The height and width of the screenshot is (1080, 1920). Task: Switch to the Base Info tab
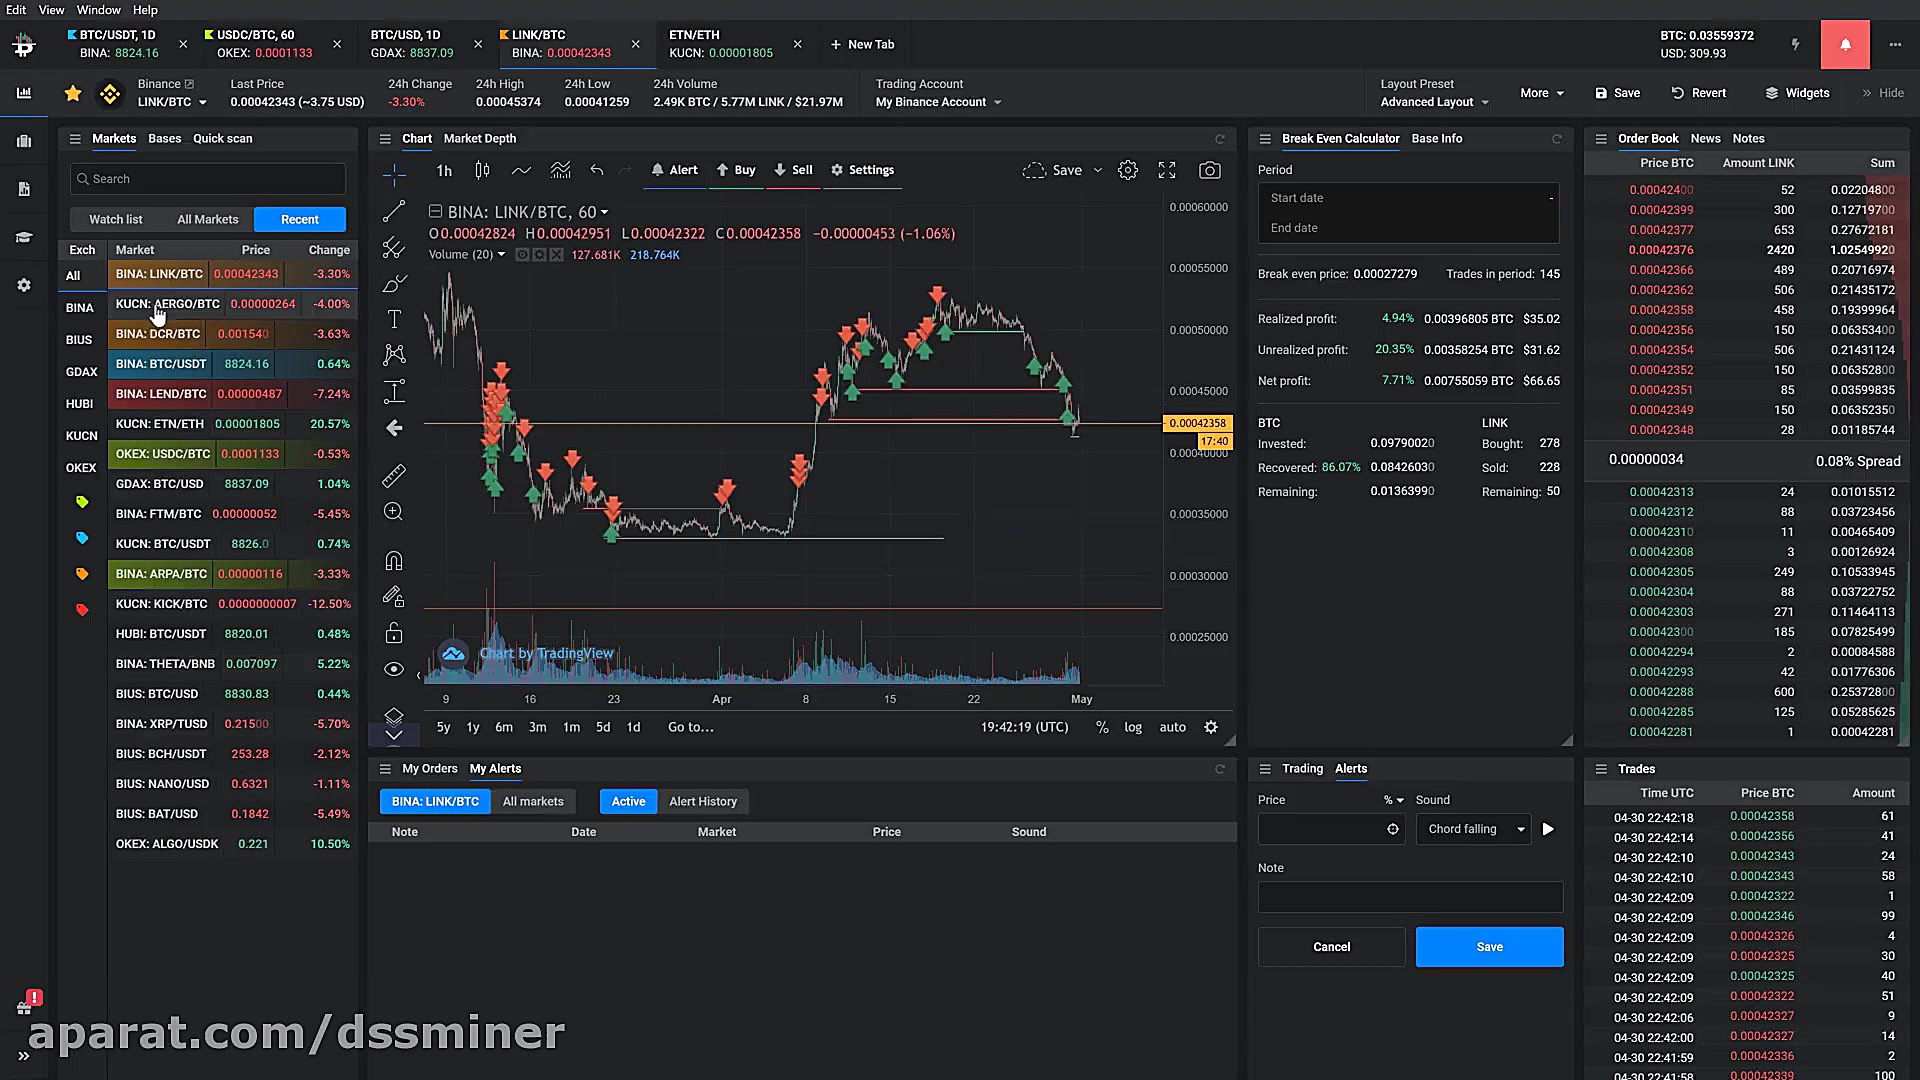click(x=1437, y=139)
